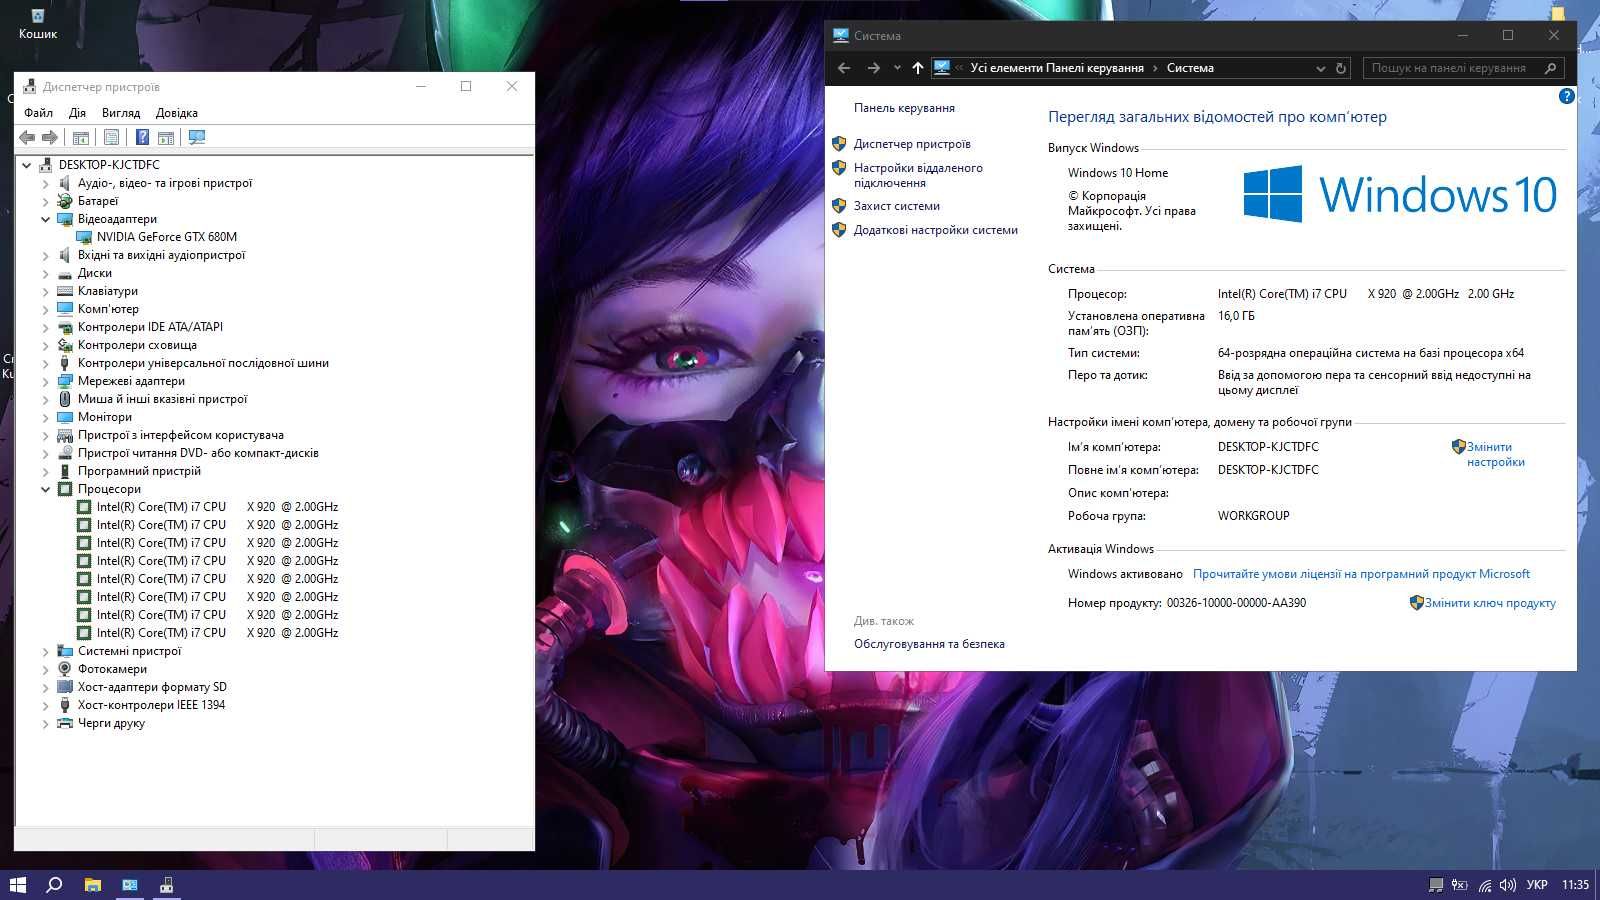Open the Довідка menu
The image size is (1600, 900).
point(177,113)
